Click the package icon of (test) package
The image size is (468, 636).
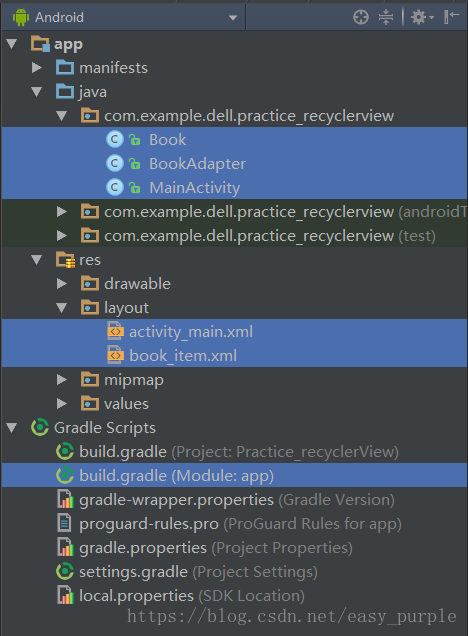pyautogui.click(x=90, y=235)
